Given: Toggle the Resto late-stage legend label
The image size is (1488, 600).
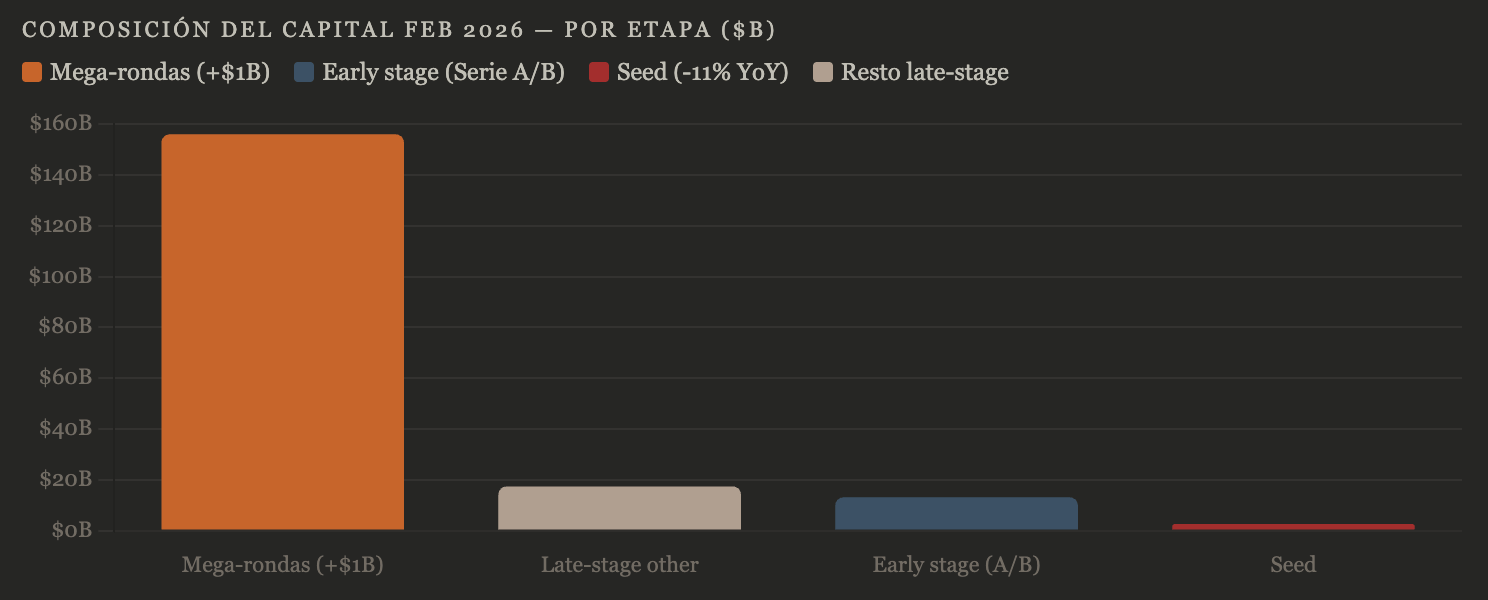Looking at the screenshot, I should tap(925, 72).
